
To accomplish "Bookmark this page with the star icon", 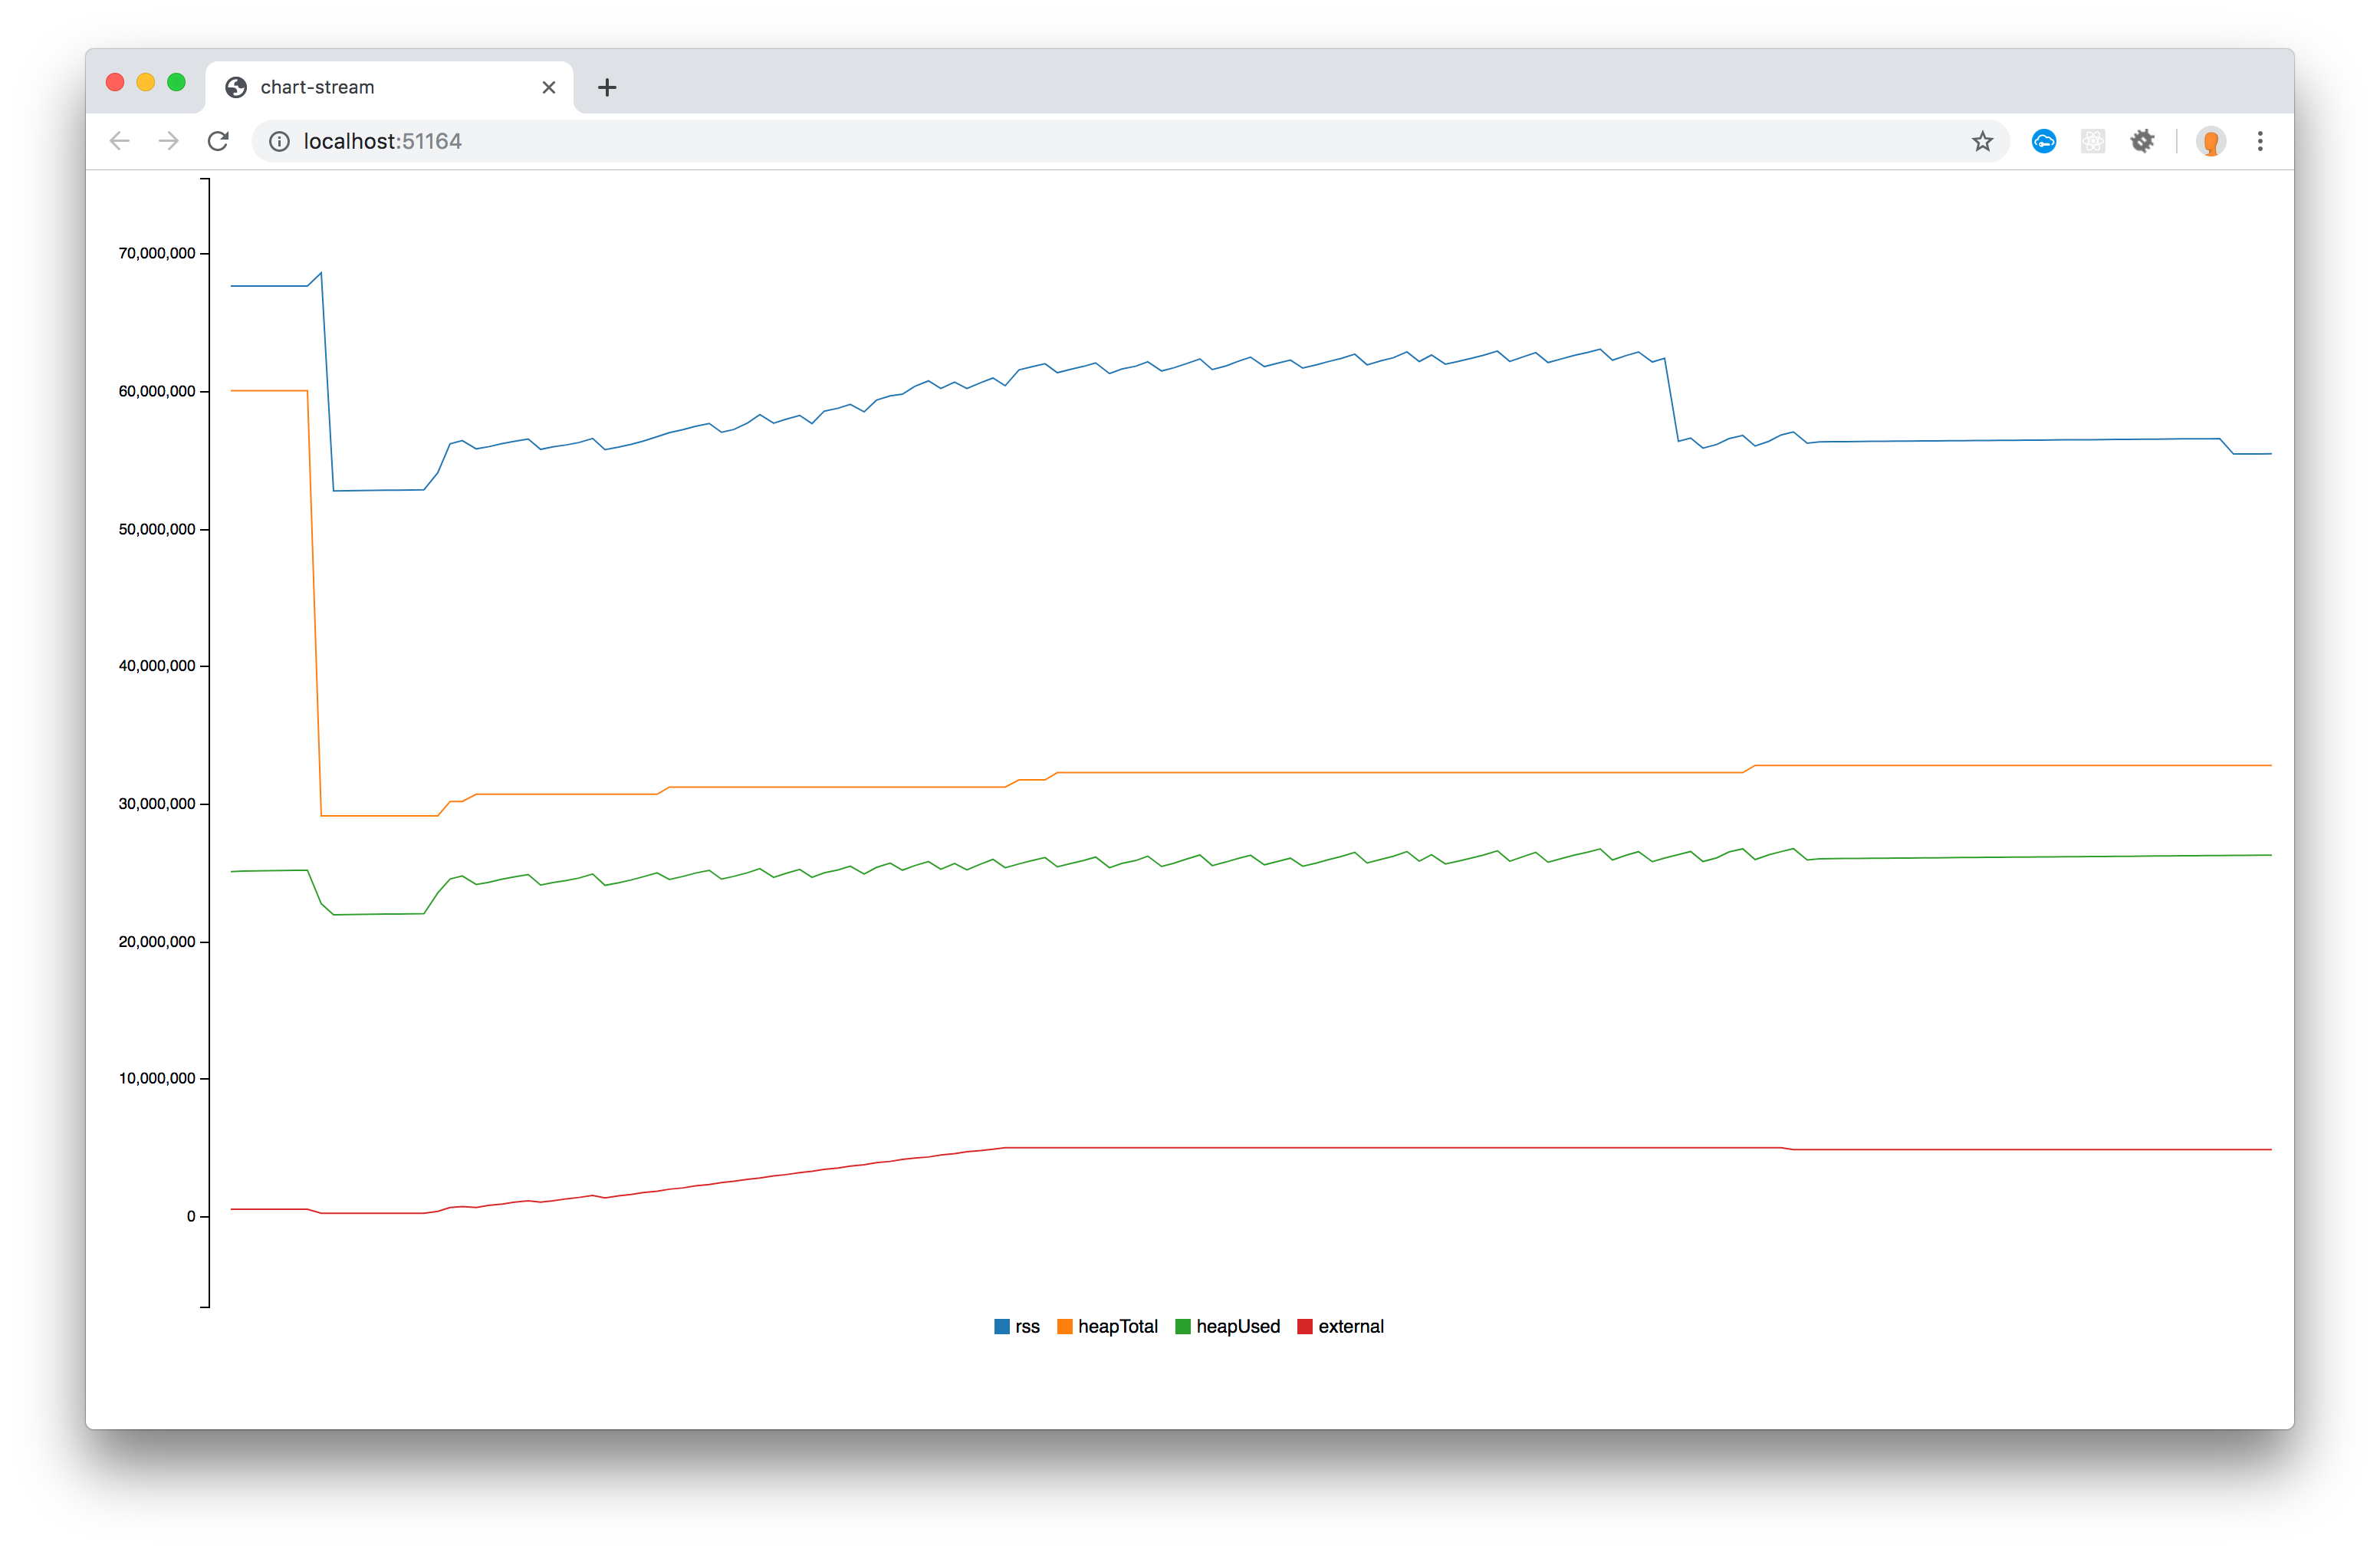I will click(x=1982, y=141).
